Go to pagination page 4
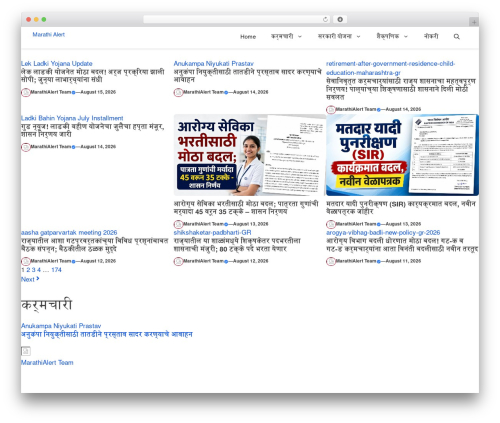 39,270
